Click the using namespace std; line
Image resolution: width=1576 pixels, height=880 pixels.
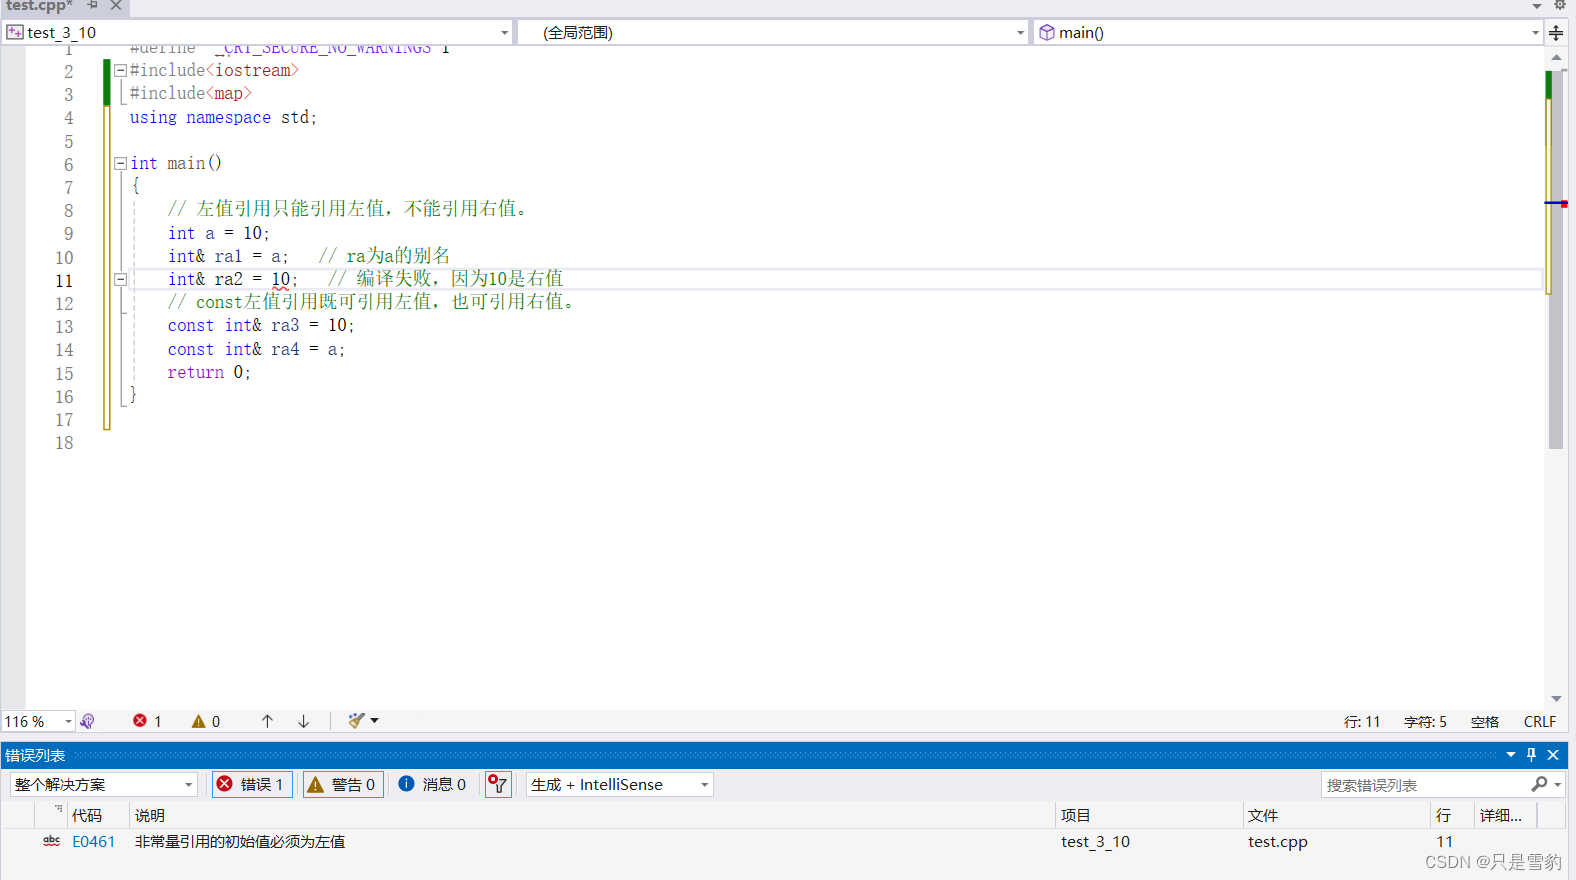(x=223, y=118)
